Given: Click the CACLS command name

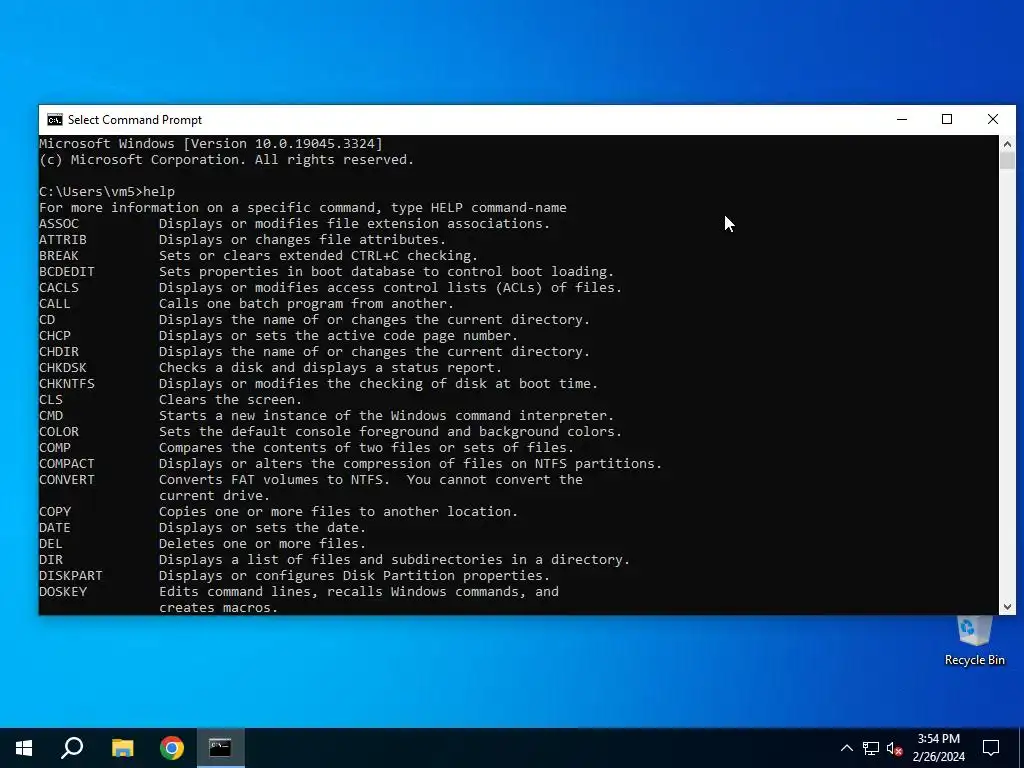Looking at the screenshot, I should (59, 287).
